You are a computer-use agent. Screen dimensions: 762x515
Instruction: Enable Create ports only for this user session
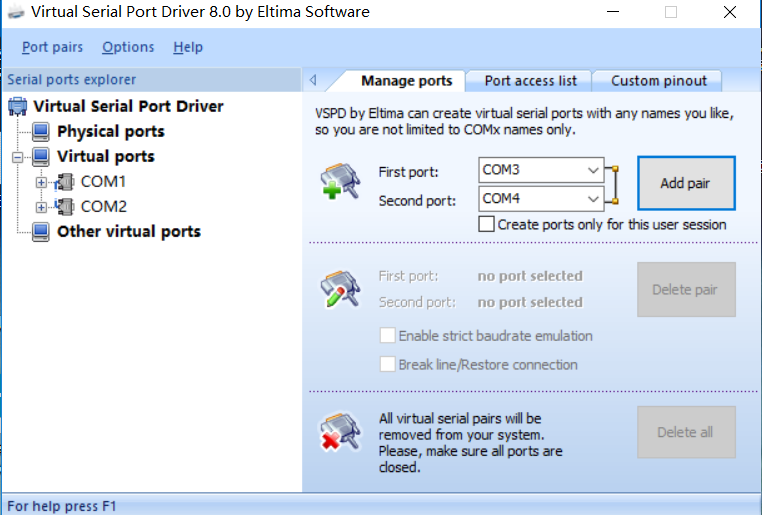coord(486,224)
